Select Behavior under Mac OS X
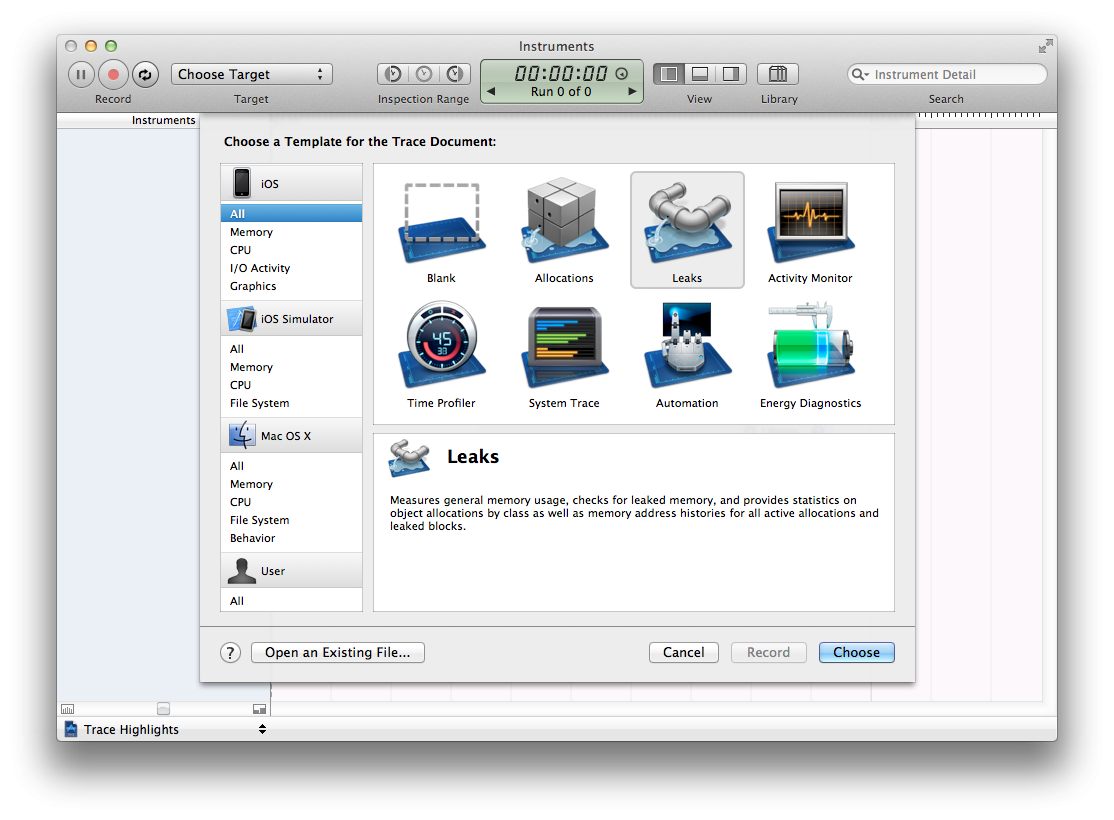Screen dimensions: 1114x820 (291, 538)
